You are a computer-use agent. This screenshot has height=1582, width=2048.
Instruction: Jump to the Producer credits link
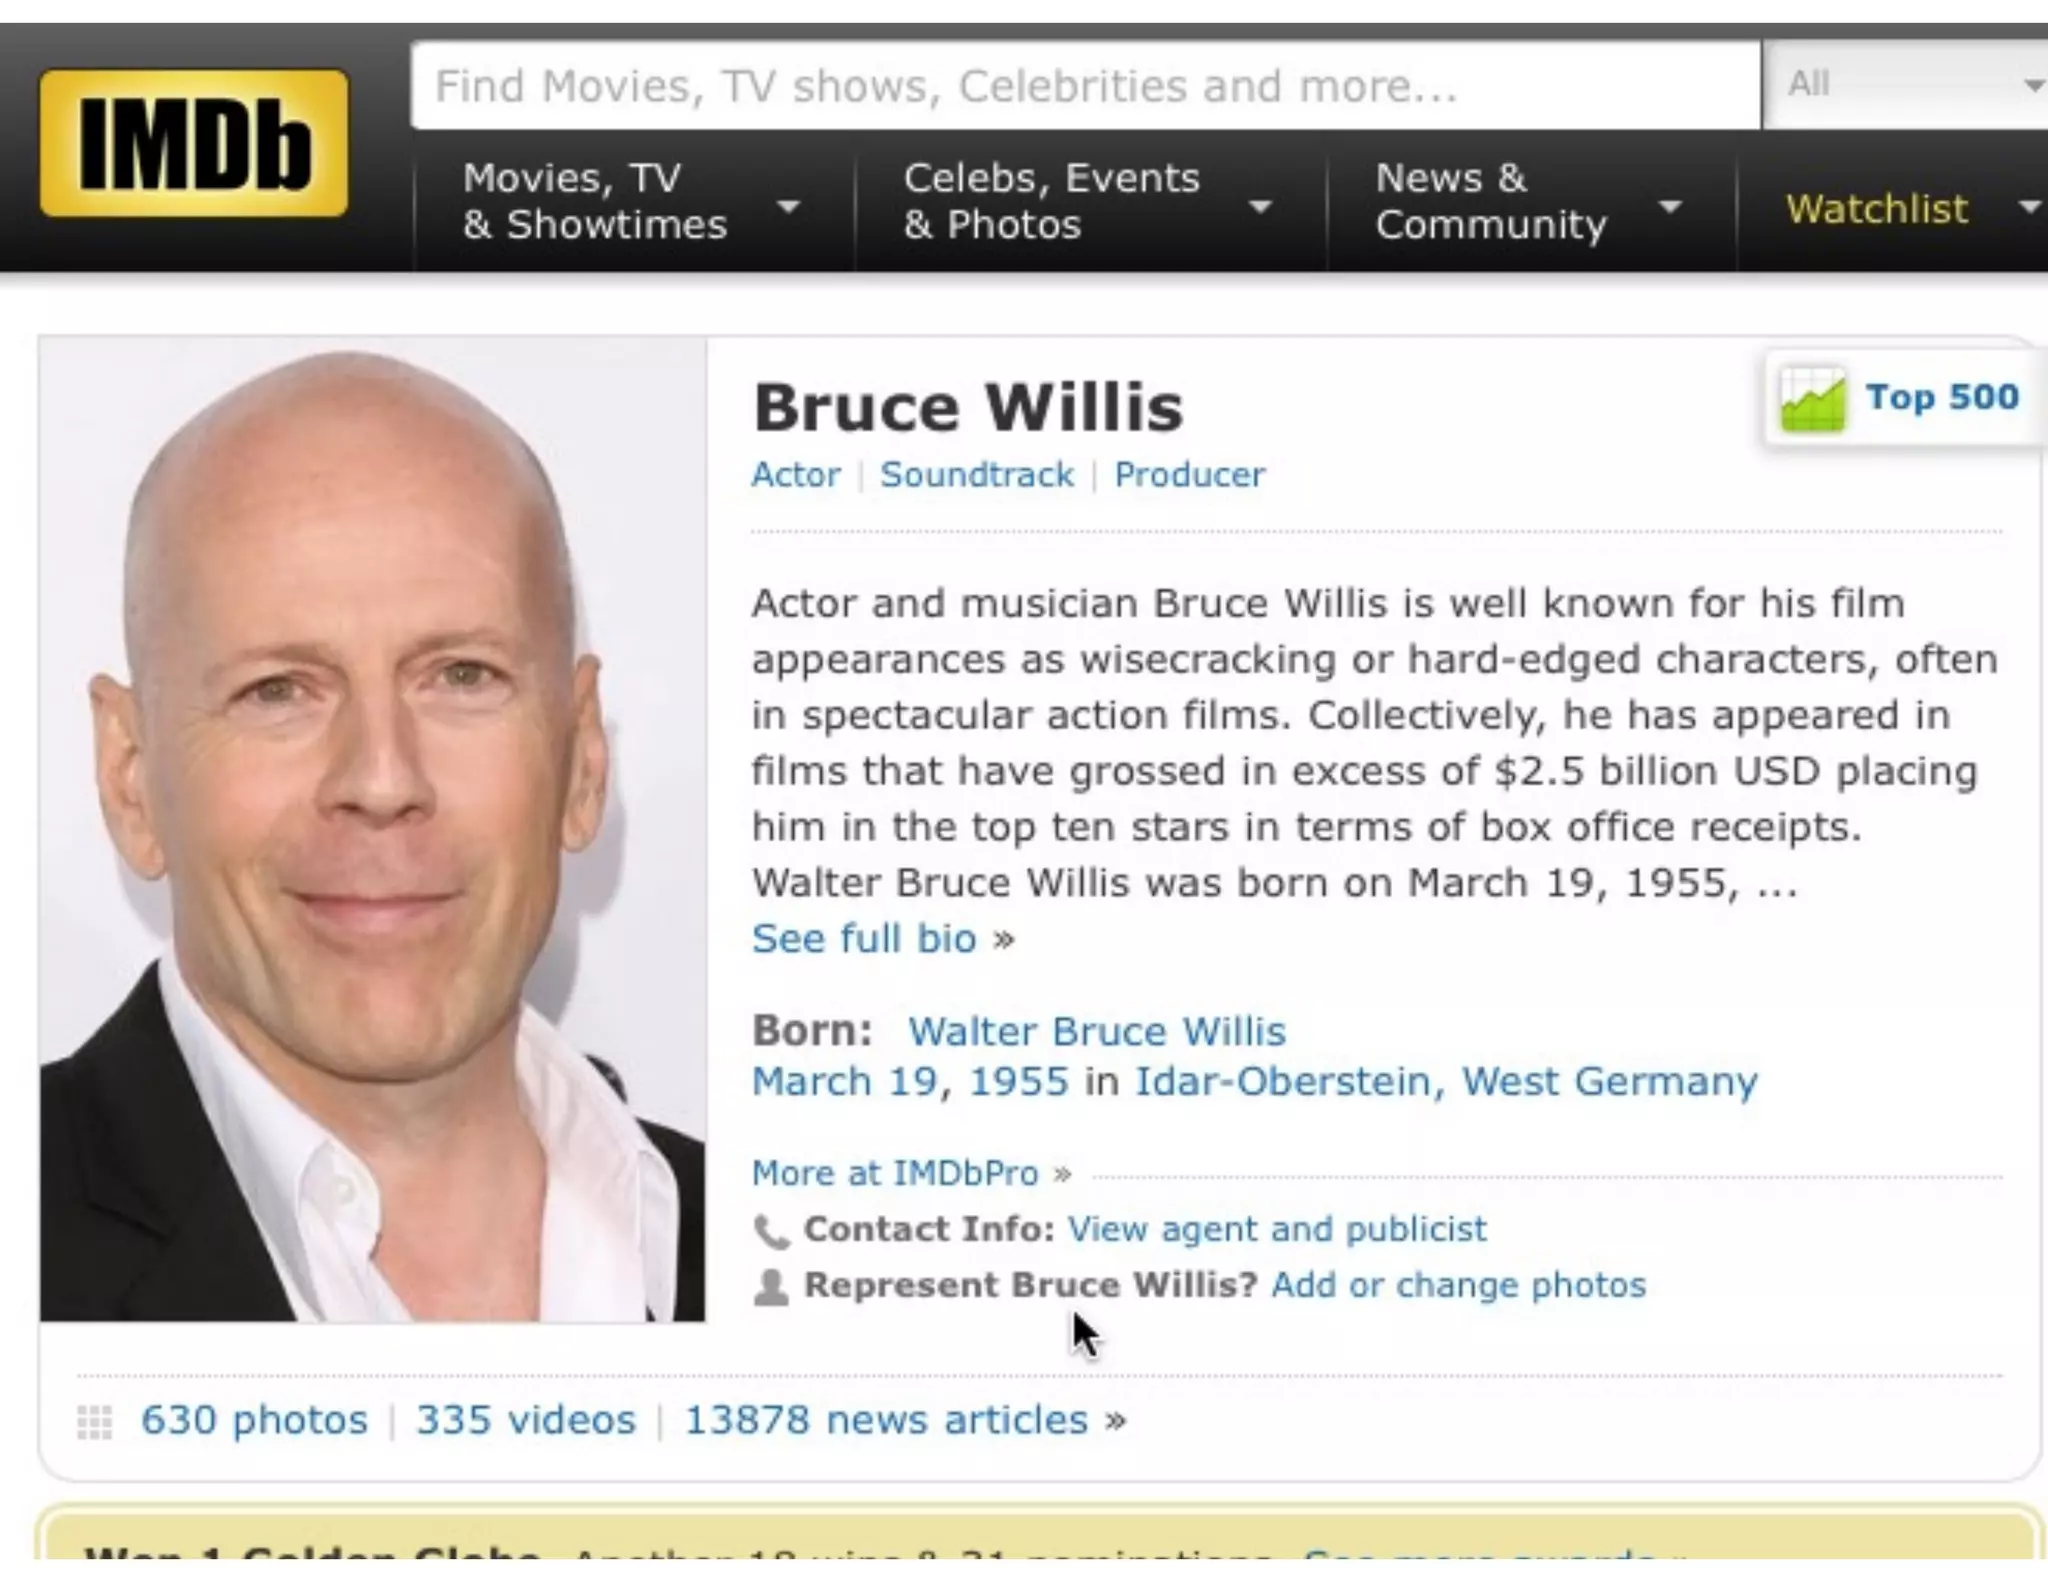1190,475
